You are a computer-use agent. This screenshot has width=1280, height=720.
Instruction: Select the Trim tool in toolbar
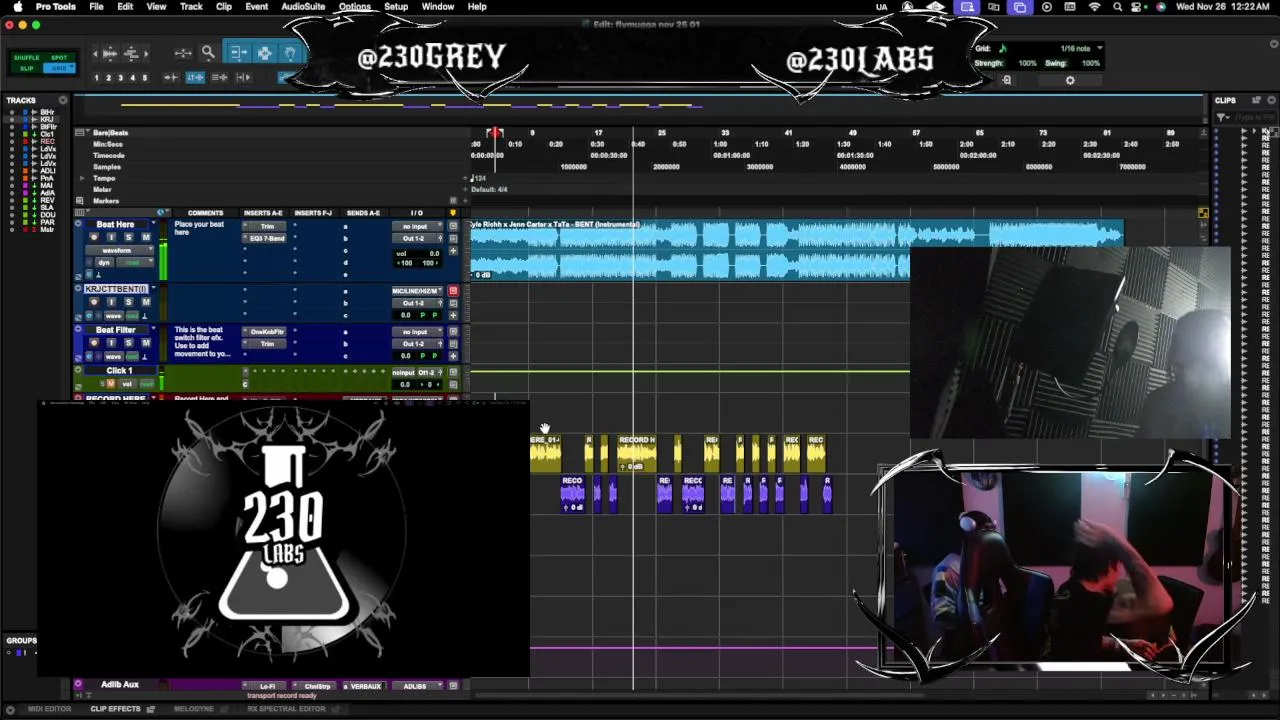[239, 53]
